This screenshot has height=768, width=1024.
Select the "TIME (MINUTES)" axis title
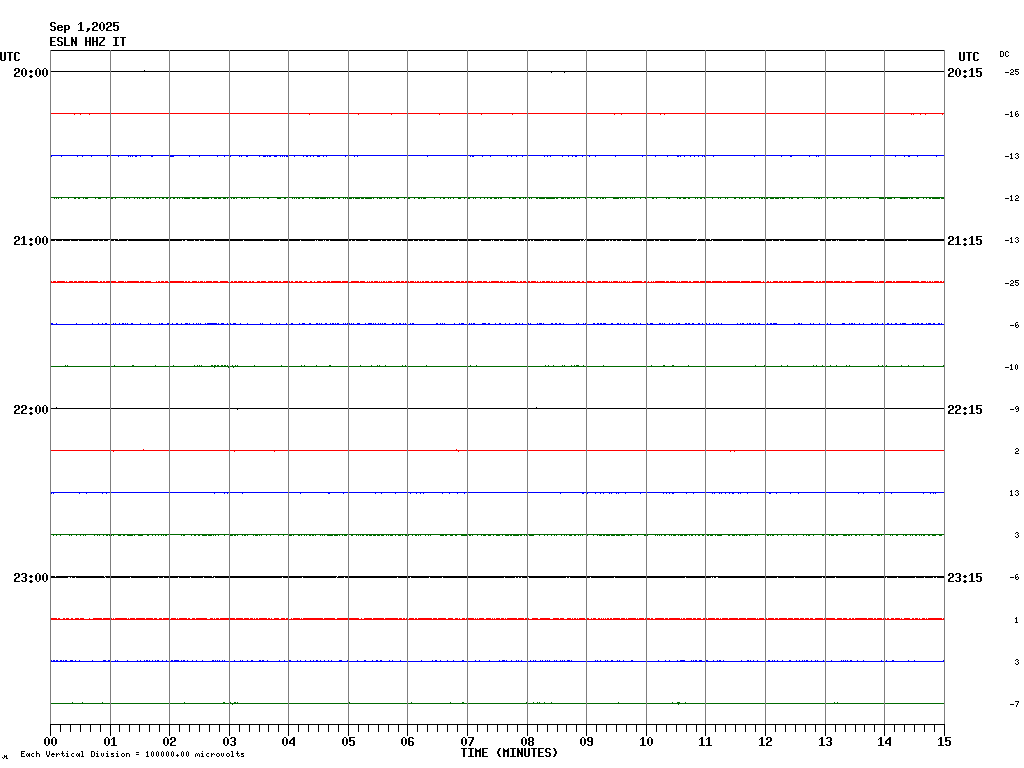509,753
